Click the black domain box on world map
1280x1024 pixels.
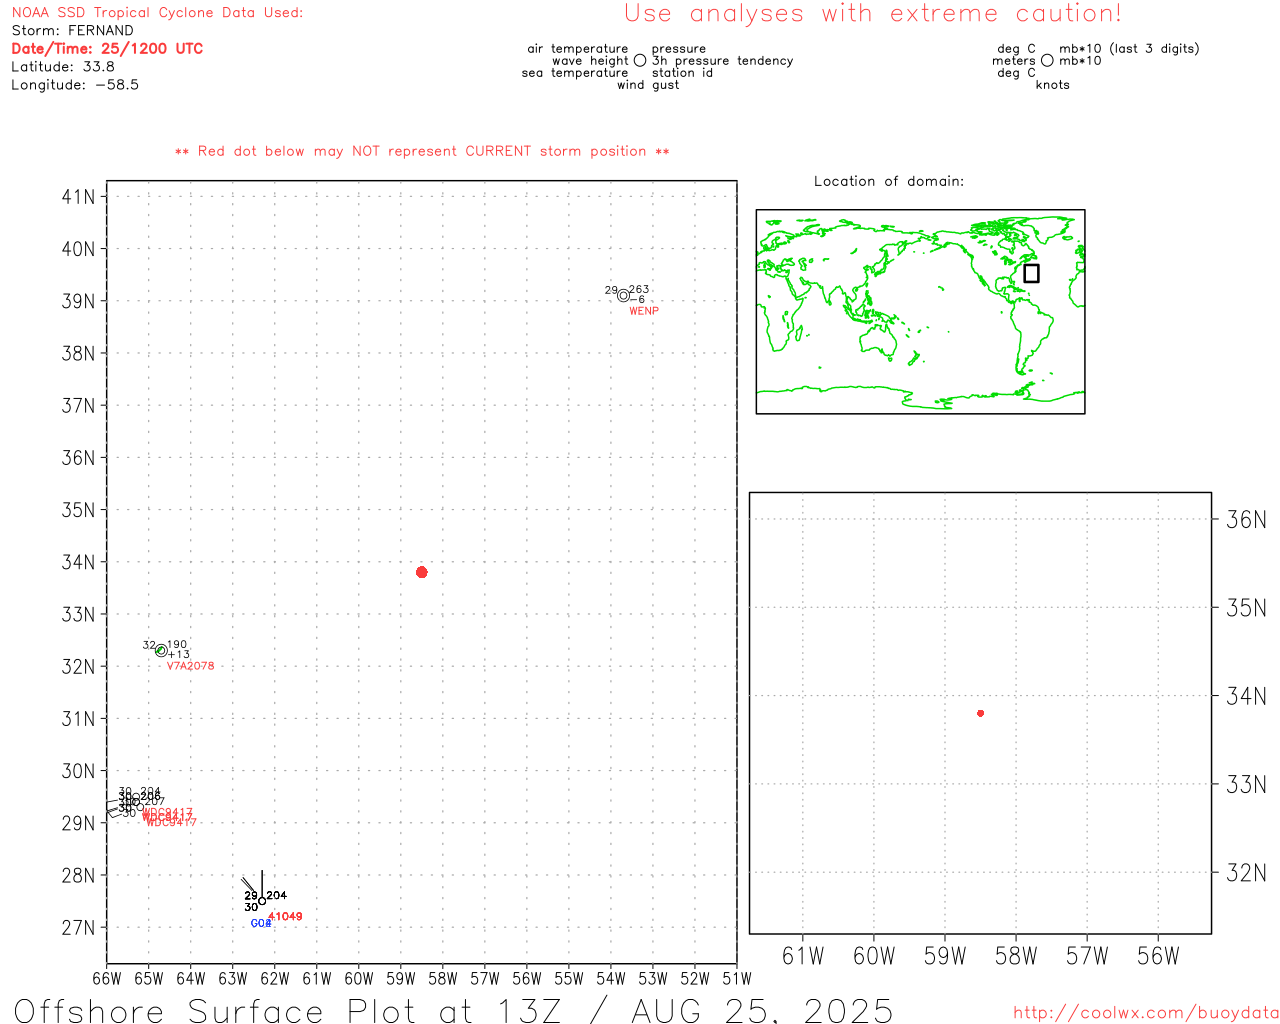point(1031,273)
